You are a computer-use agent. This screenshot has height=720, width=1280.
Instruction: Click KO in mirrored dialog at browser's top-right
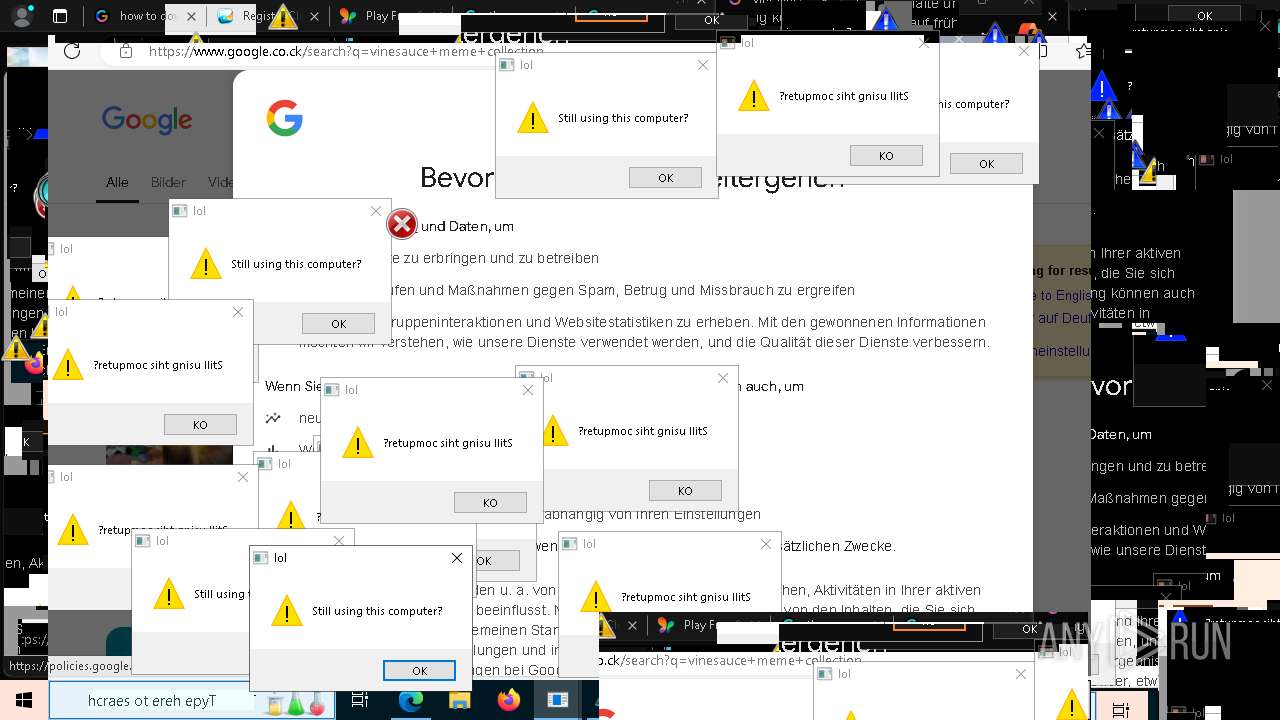[886, 156]
